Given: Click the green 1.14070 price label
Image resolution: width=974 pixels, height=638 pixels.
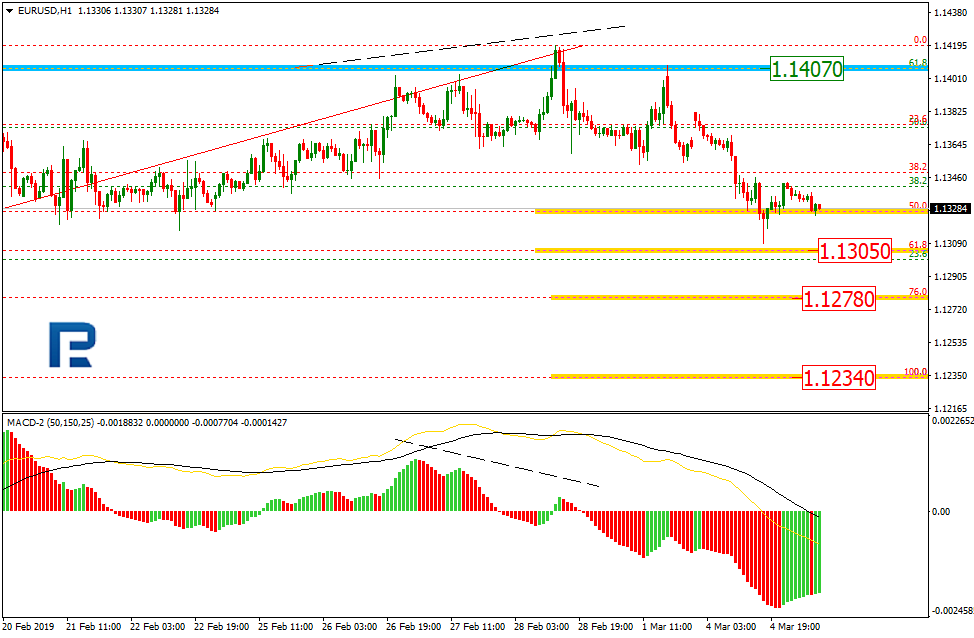Looking at the screenshot, I should (807, 69).
